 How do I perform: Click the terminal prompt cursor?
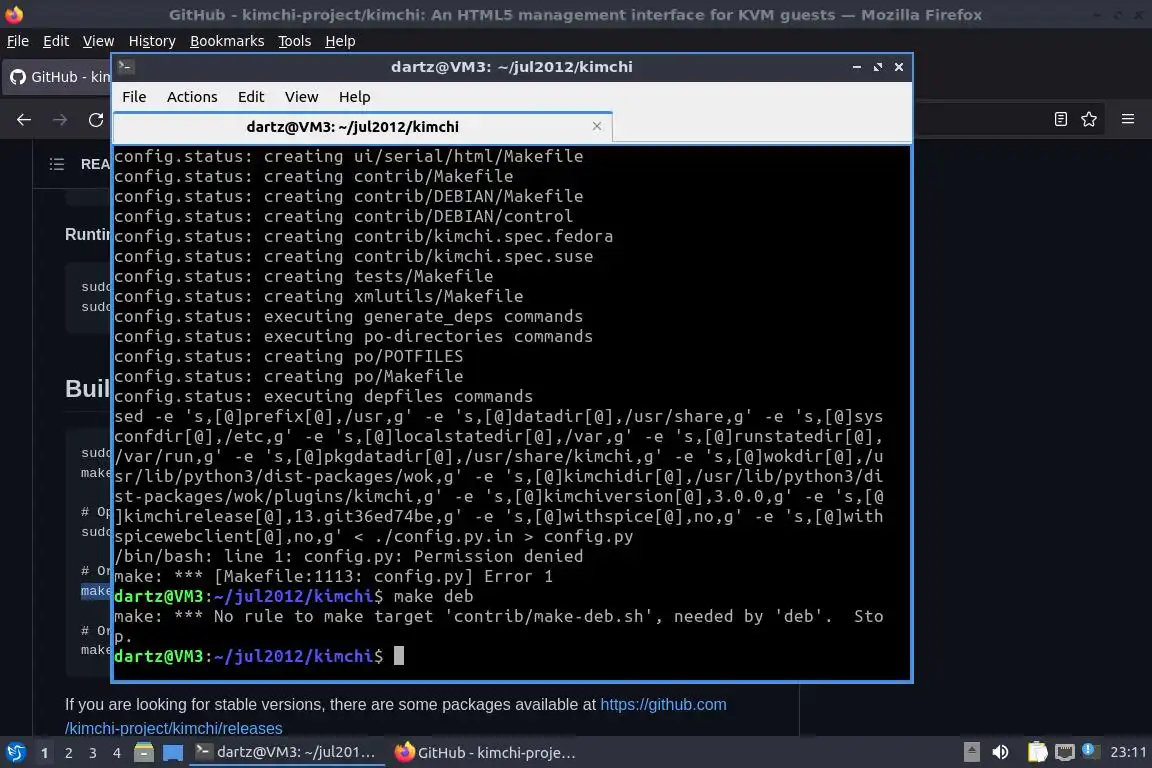(399, 656)
